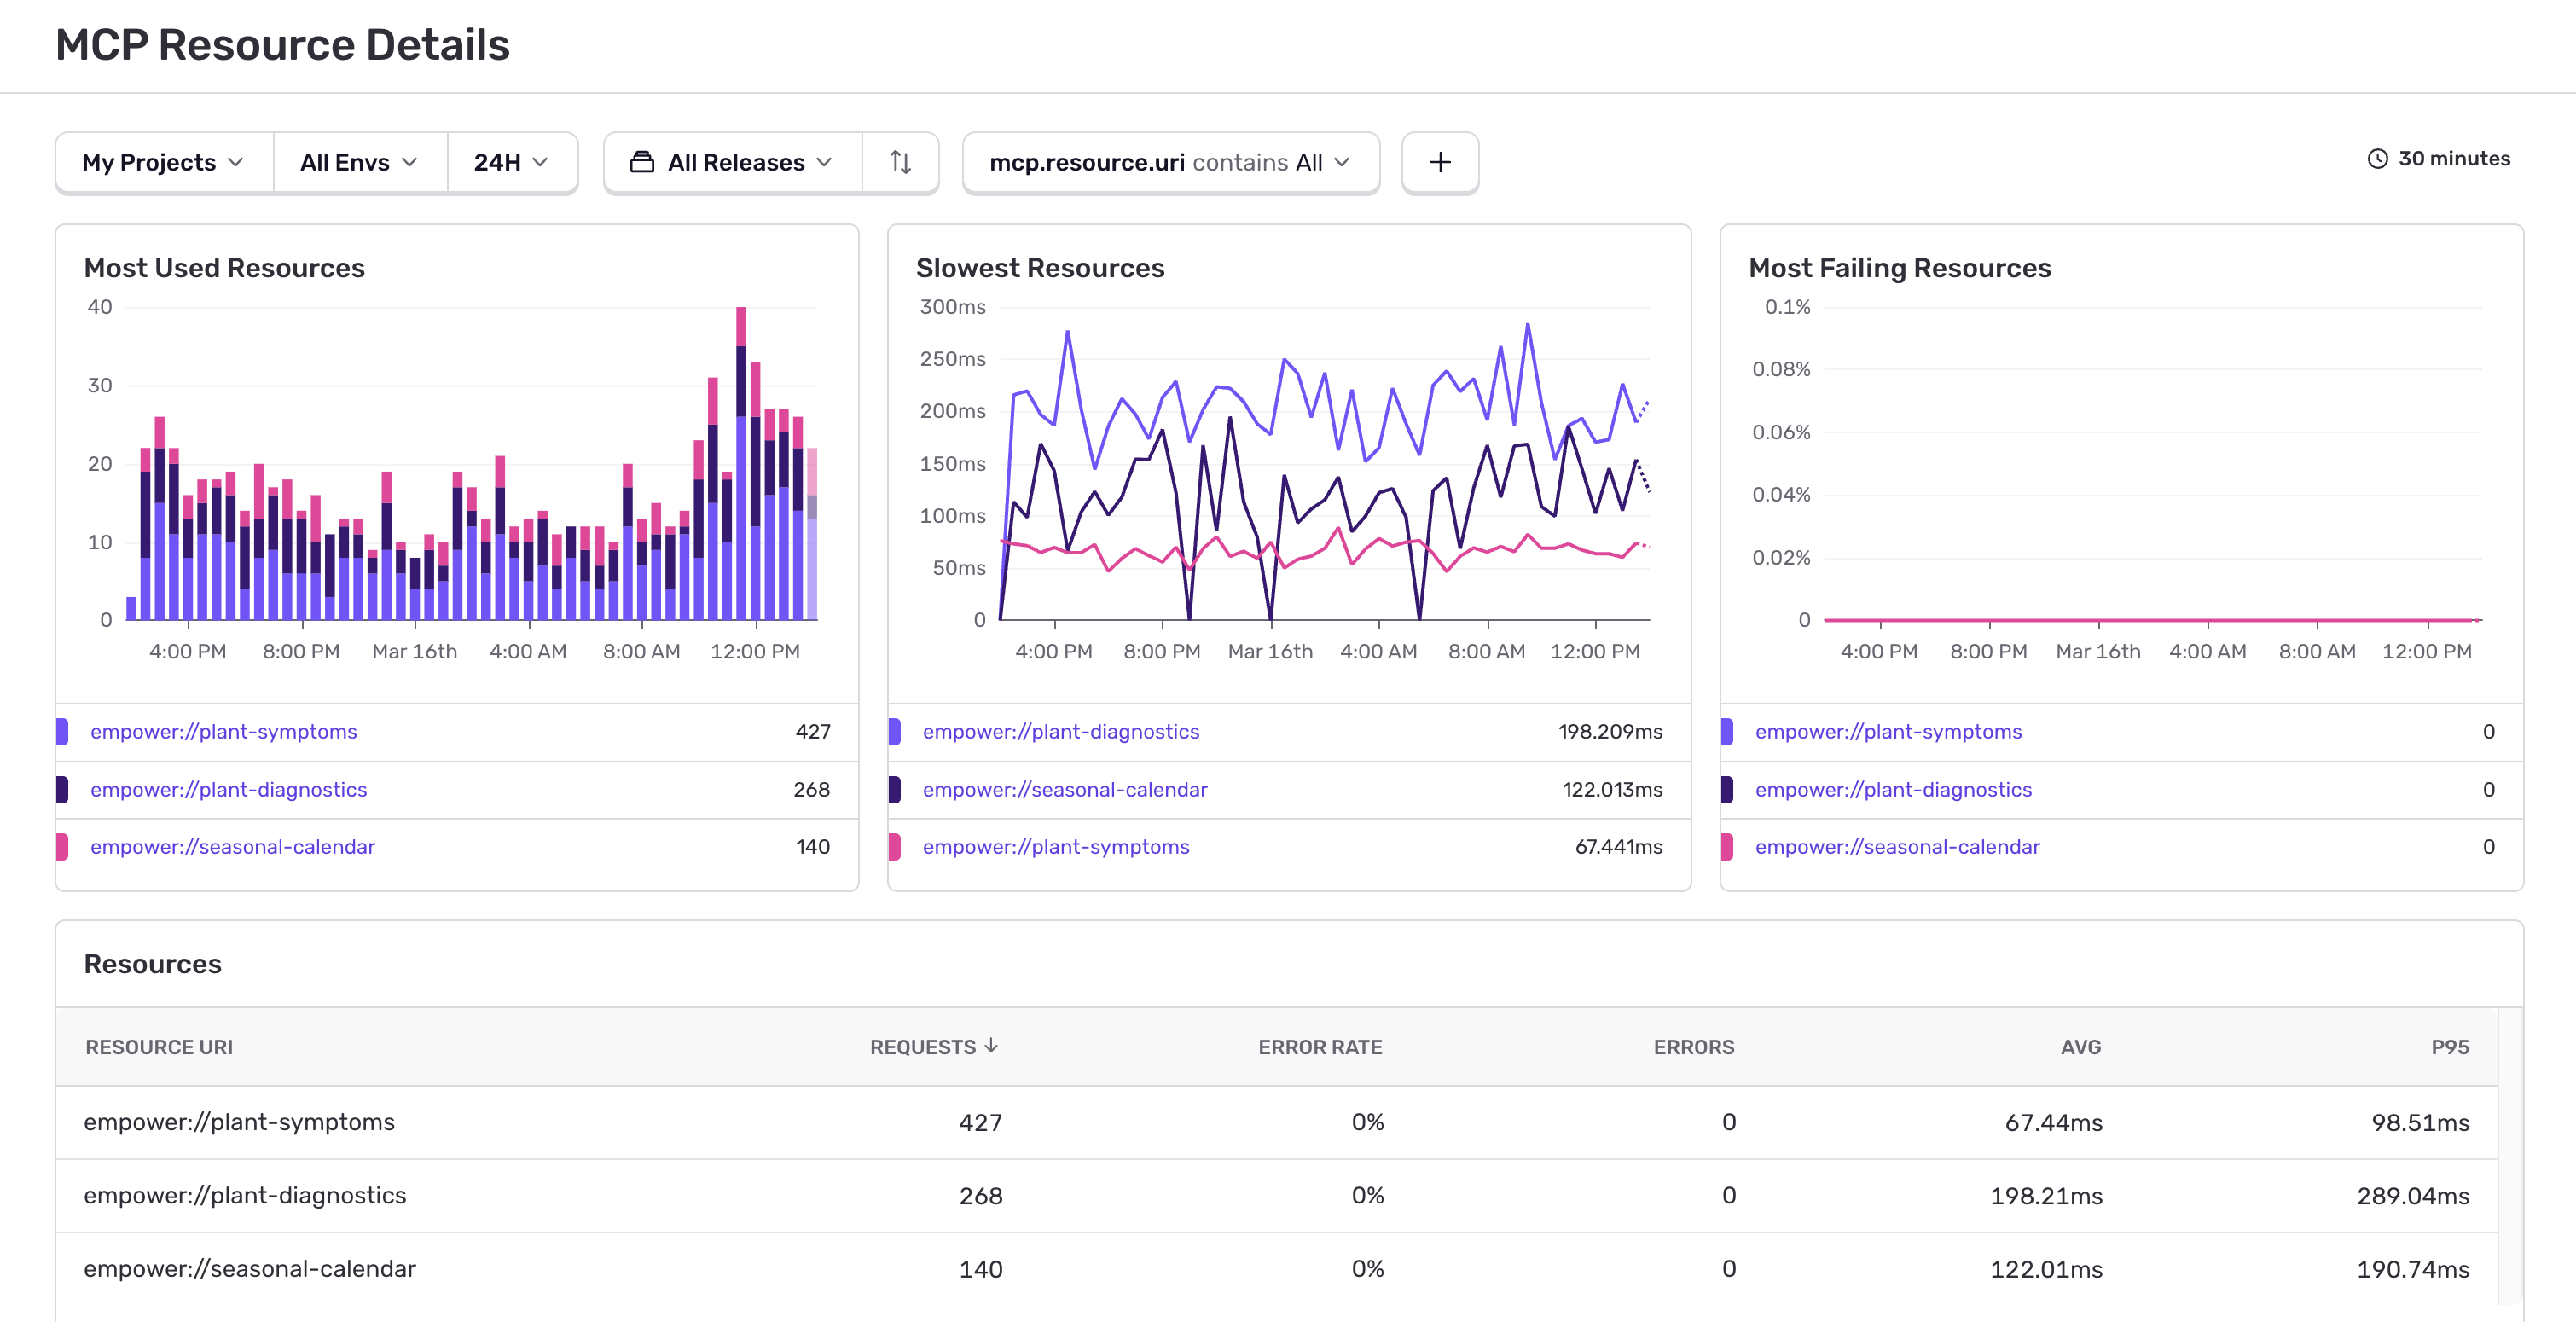Open empower://plant-diagnostics in Most Used Resources
2576x1322 pixels.
click(x=229, y=790)
